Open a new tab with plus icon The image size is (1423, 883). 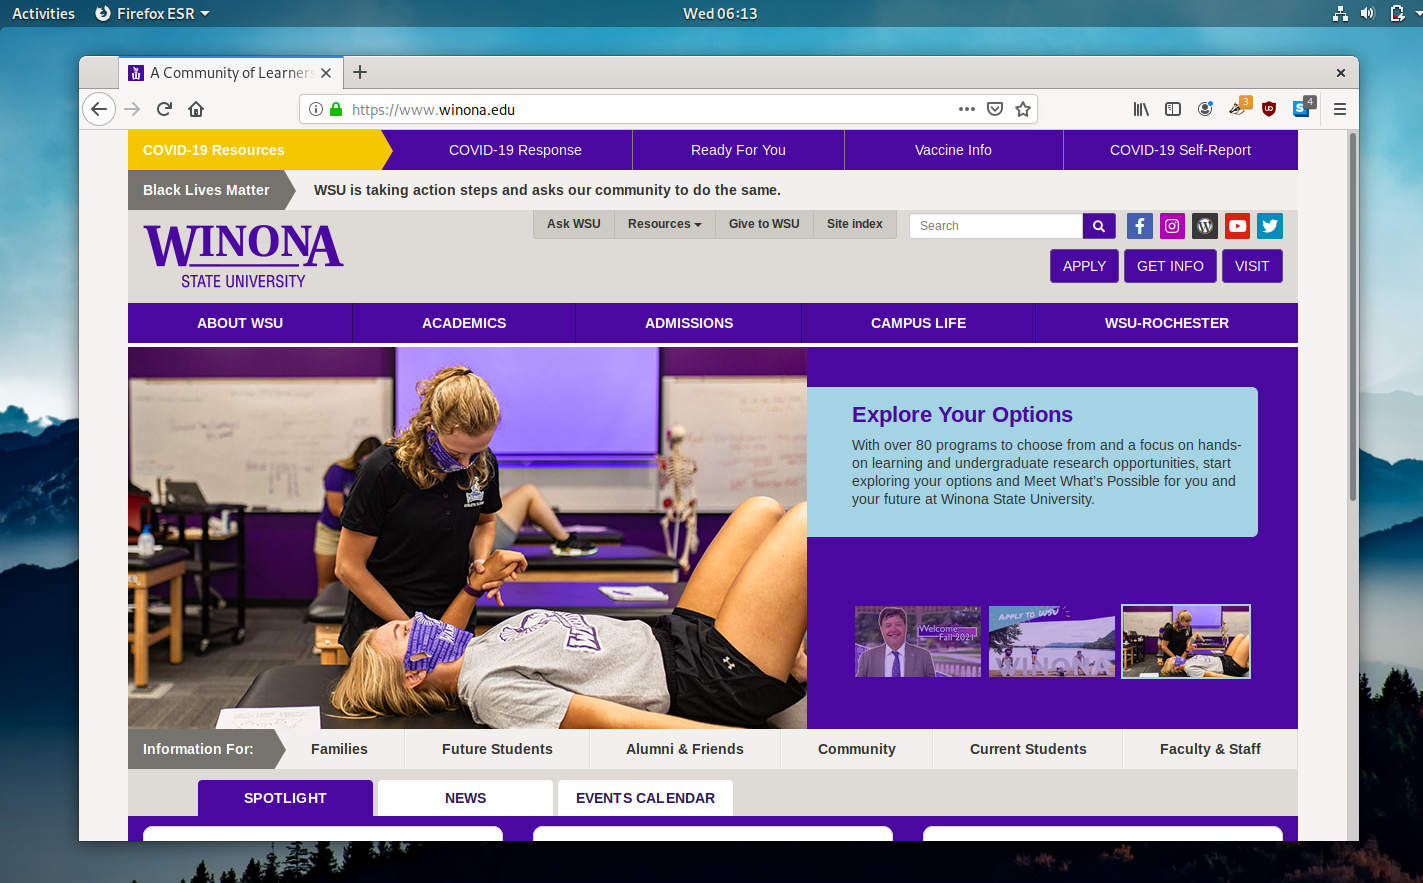pos(360,72)
